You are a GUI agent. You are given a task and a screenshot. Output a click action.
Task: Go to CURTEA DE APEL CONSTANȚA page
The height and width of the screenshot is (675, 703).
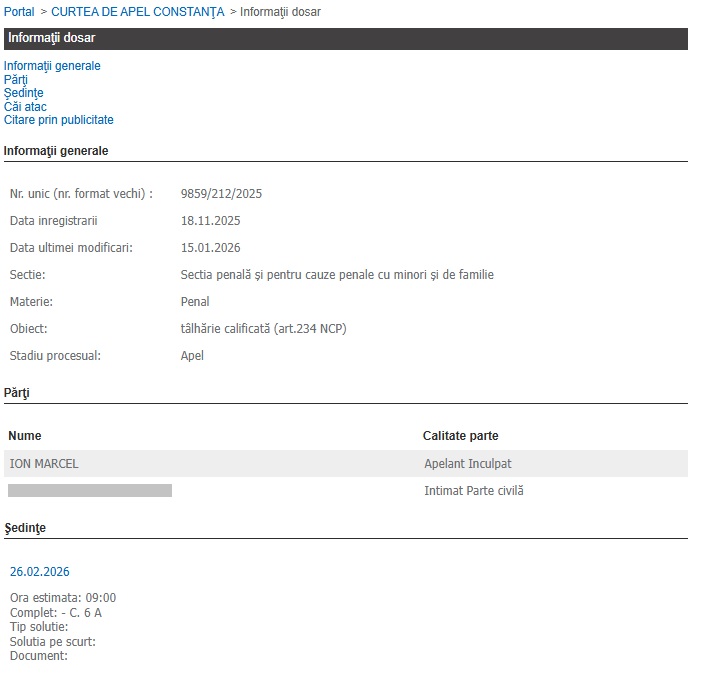click(x=138, y=11)
